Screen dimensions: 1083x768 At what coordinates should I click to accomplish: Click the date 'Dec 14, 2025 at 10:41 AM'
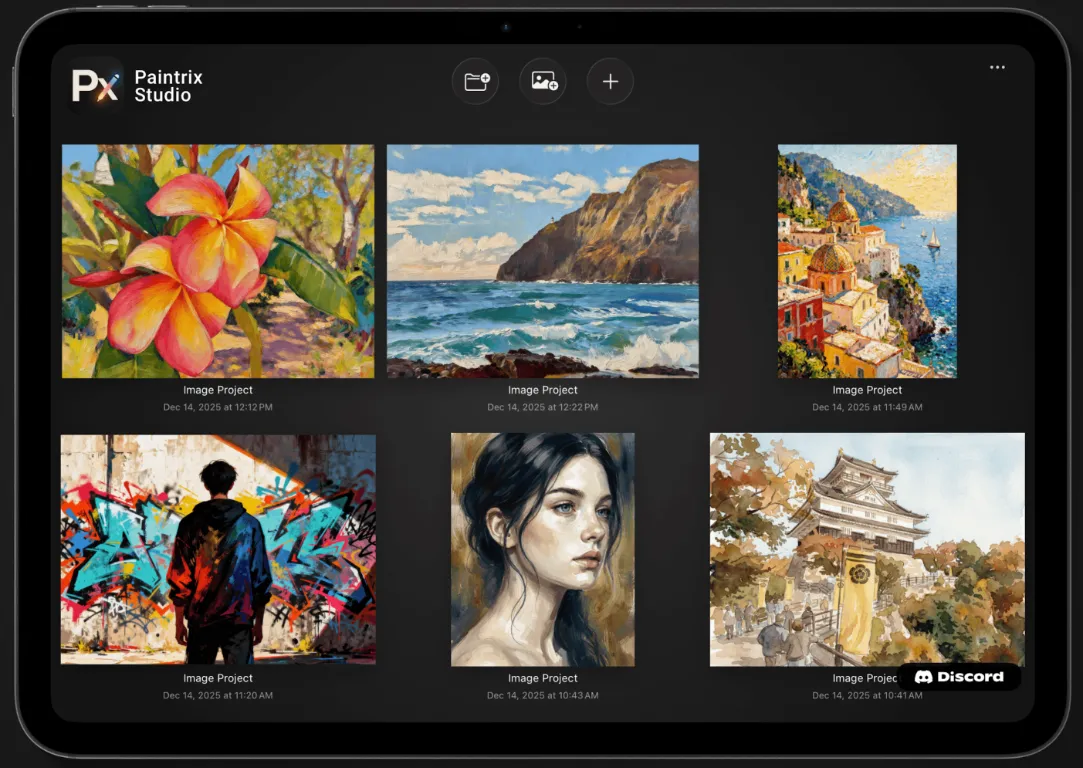point(868,695)
